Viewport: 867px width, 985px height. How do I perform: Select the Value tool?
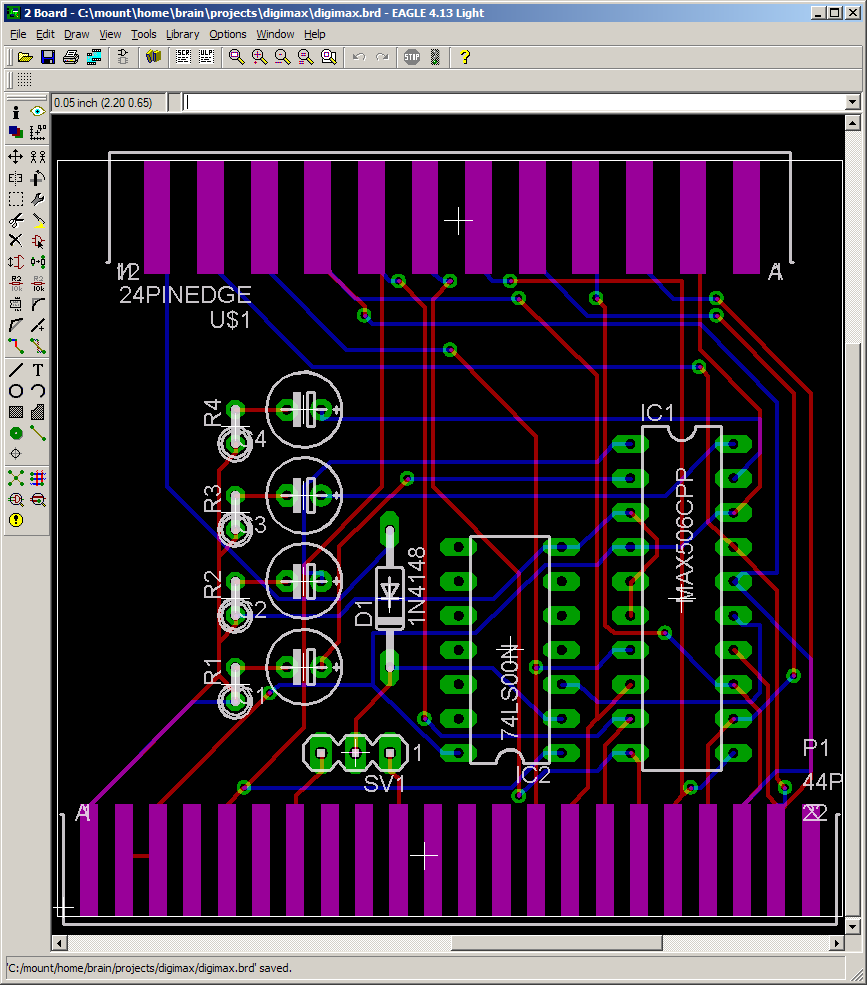pyautogui.click(x=38, y=283)
